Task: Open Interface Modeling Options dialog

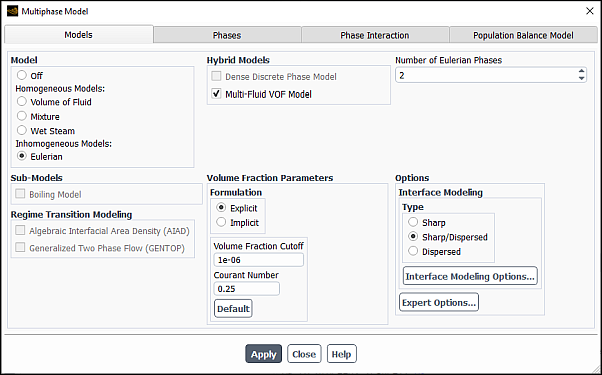Action: pos(470,276)
